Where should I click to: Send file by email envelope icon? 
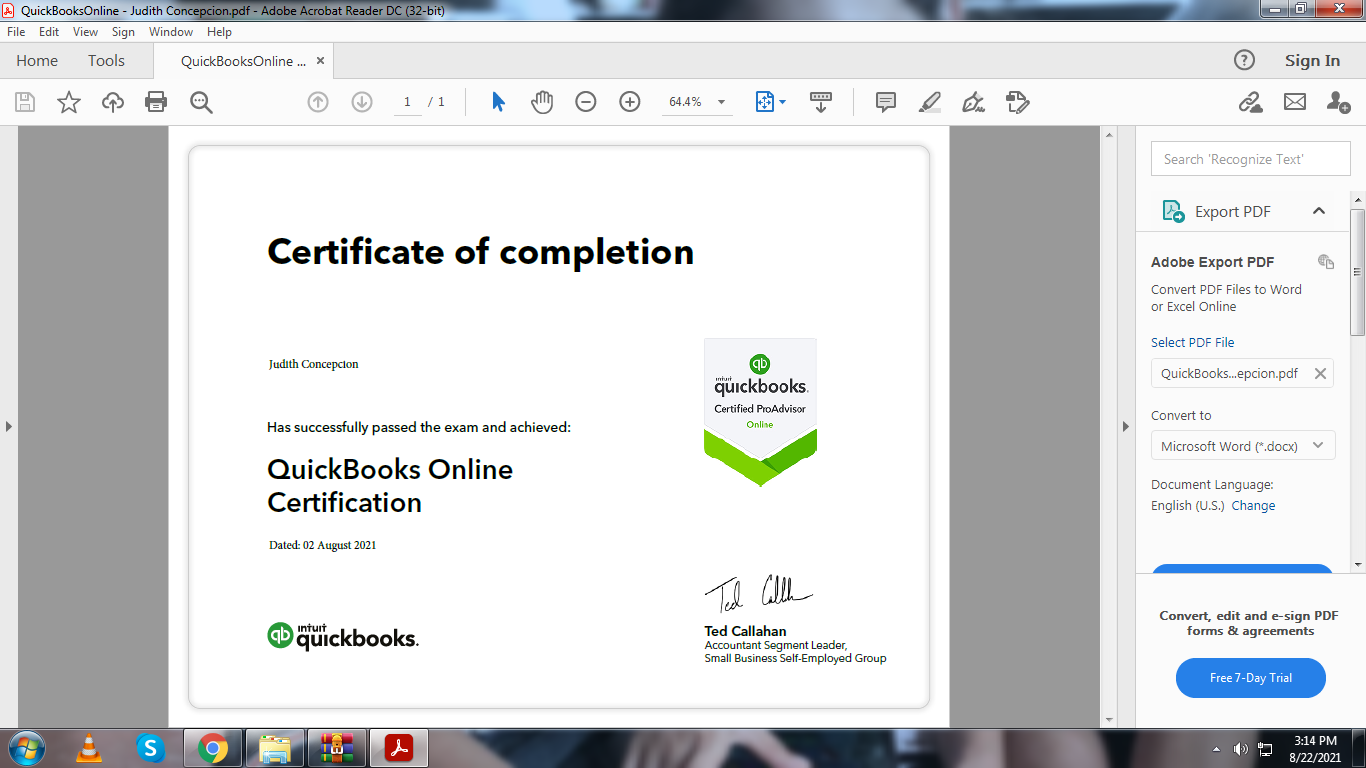1295,102
